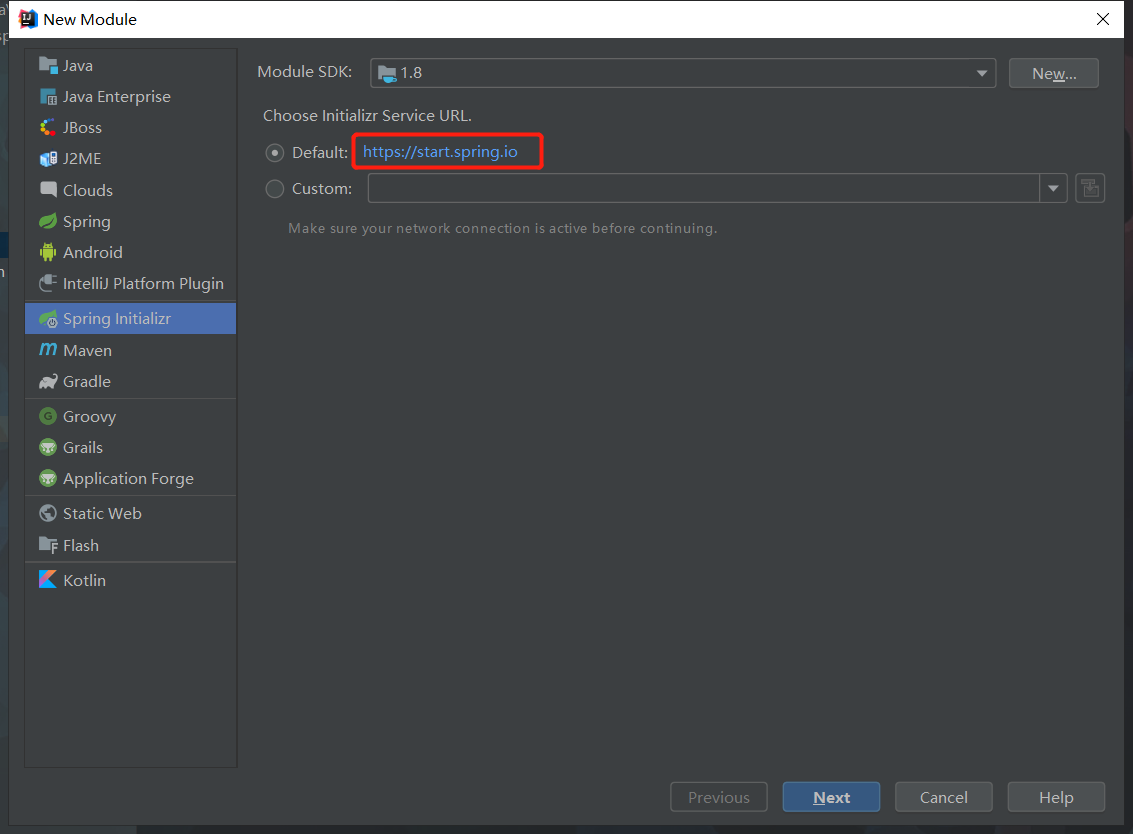This screenshot has height=834, width=1133.
Task: Pick JBoss from the module list
Action: tap(130, 127)
